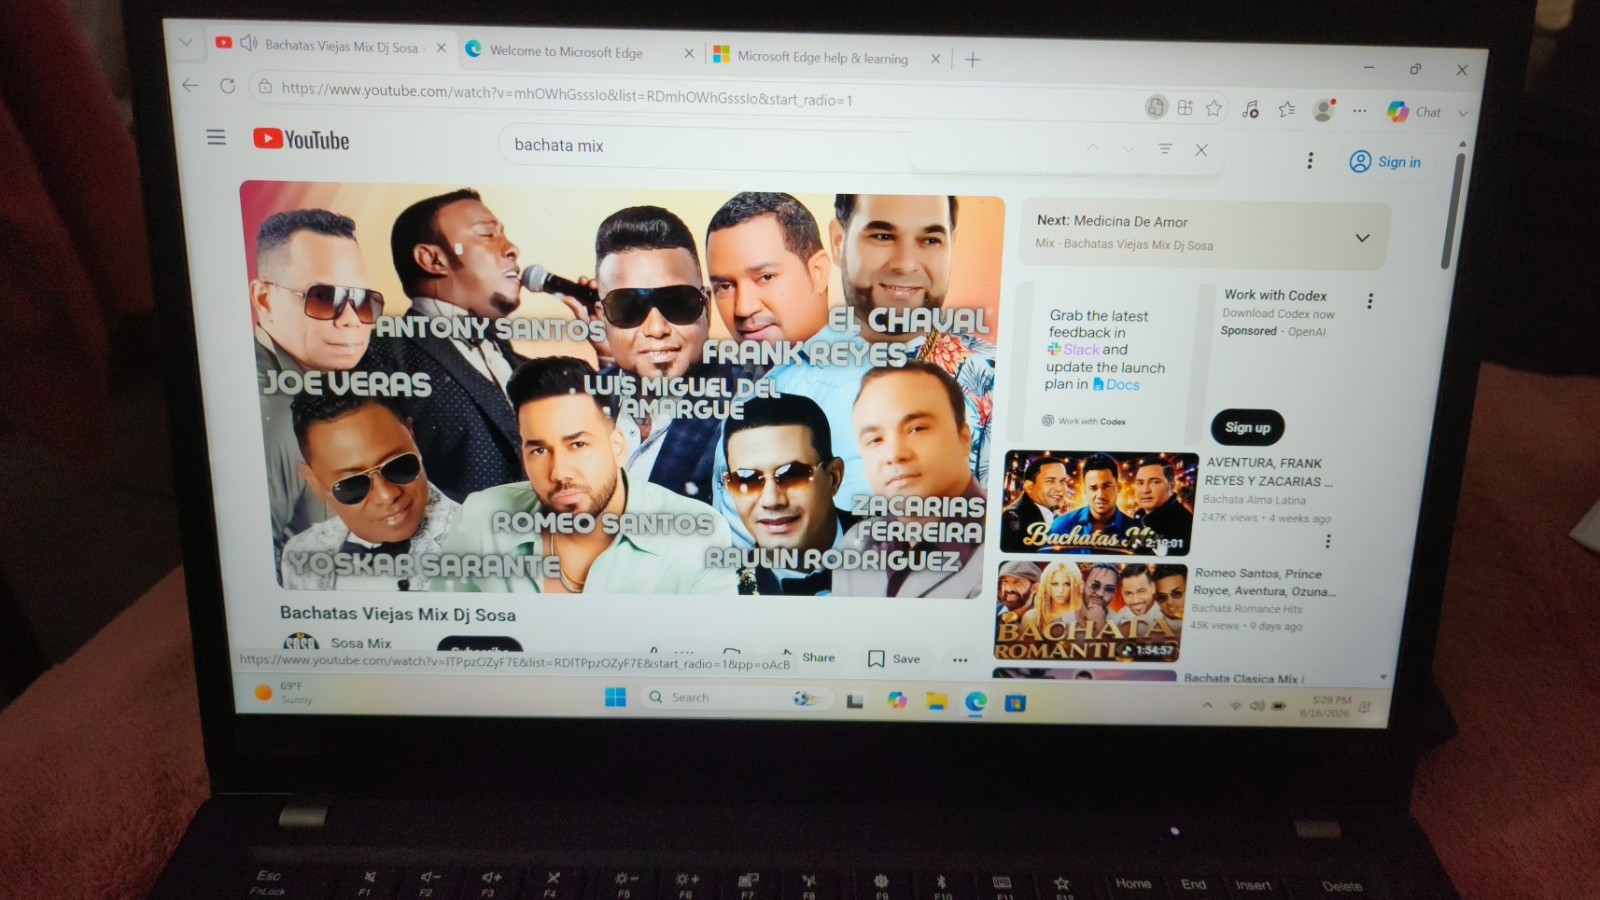Click the page info icon in address bar
The height and width of the screenshot is (900, 1600).
tap(265, 87)
